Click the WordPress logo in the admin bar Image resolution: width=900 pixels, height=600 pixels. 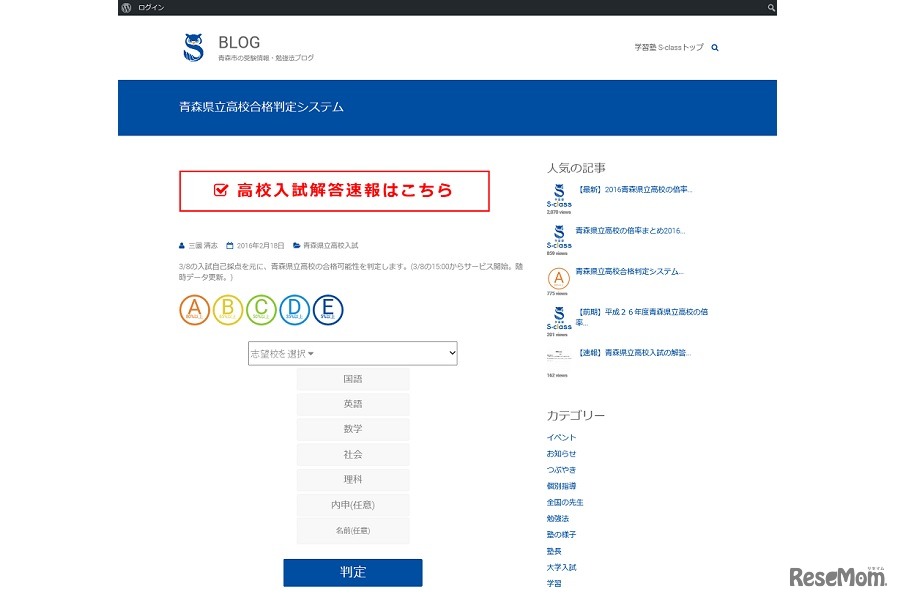tap(125, 7)
